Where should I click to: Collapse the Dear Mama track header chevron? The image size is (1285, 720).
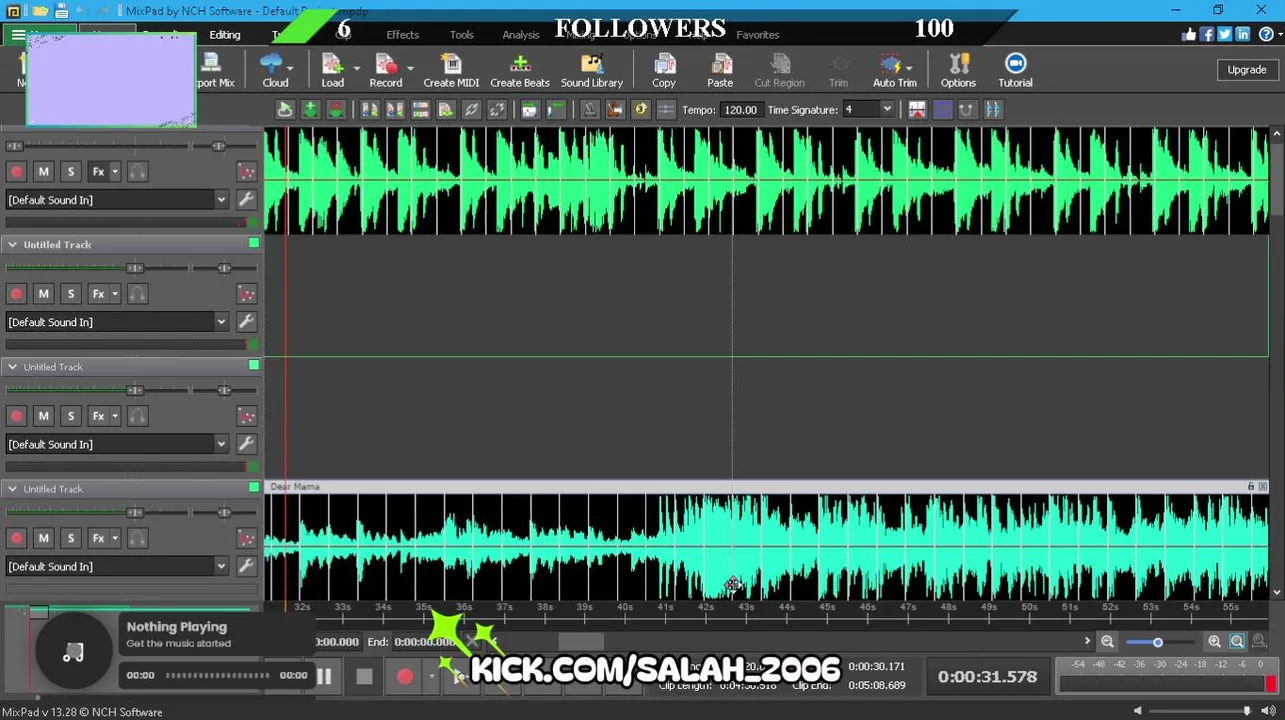click(x=12, y=489)
